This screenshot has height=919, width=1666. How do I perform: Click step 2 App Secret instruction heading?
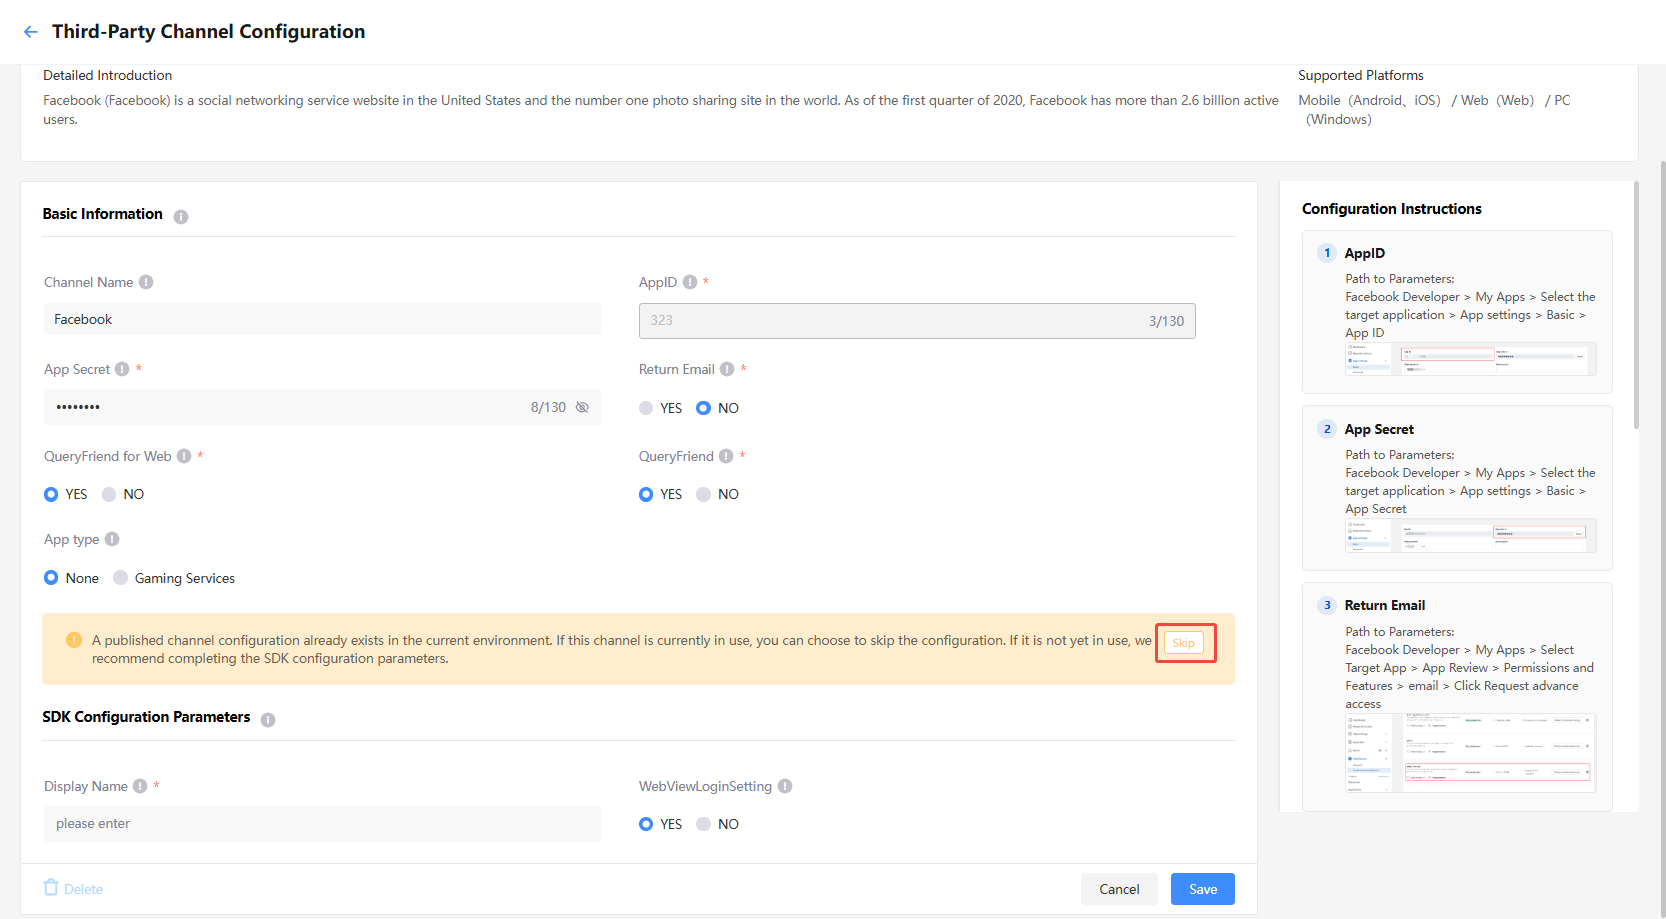tap(1379, 429)
